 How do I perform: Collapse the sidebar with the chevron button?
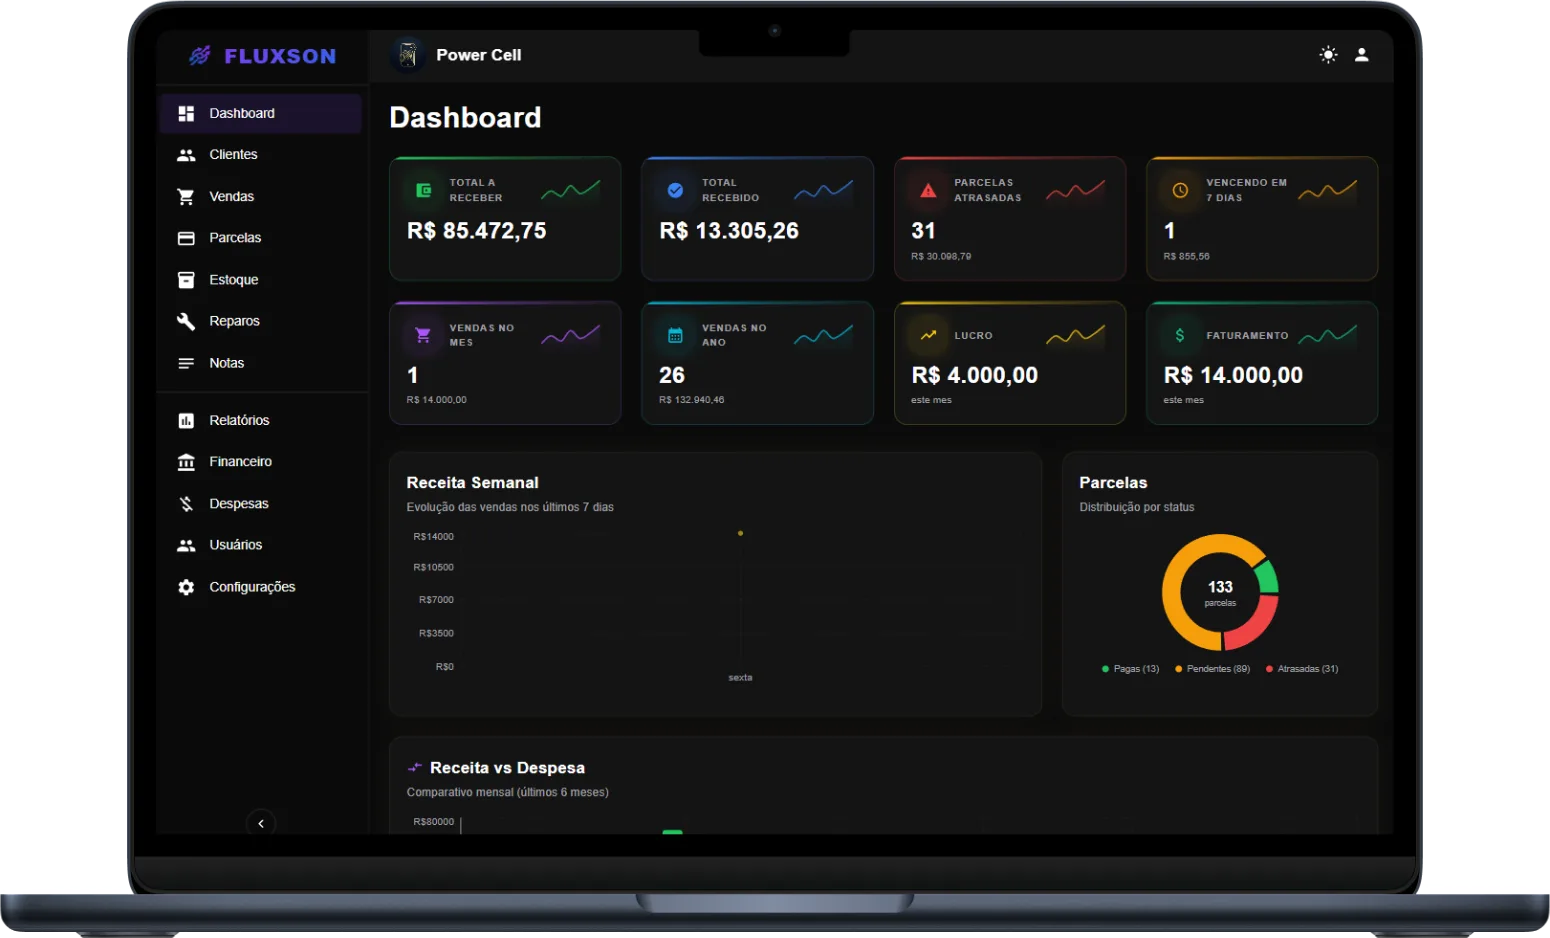pos(261,823)
